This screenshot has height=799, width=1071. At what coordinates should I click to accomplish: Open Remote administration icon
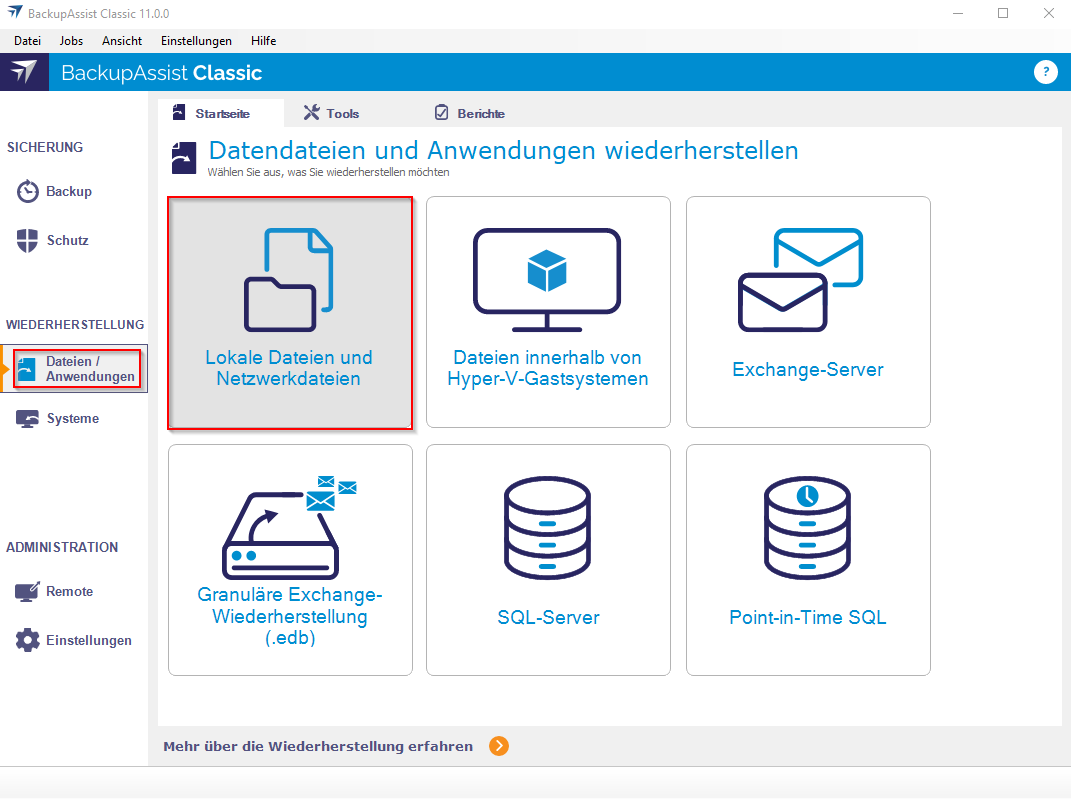tap(27, 592)
